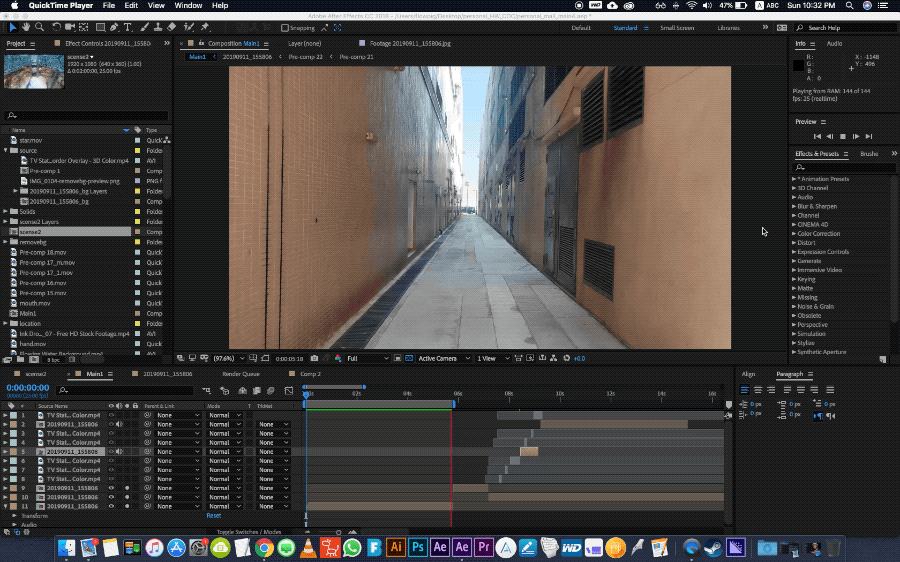Open Photoshop from the Dock

point(417,547)
